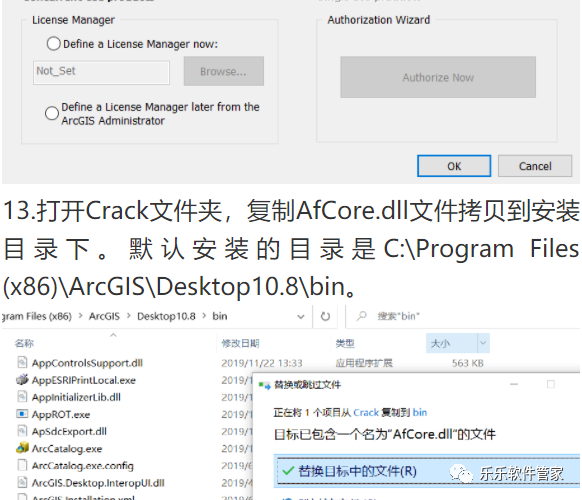Click 应用程序扩展 type cell
Image resolution: width=582 pixels, height=500 pixels.
pos(364,363)
